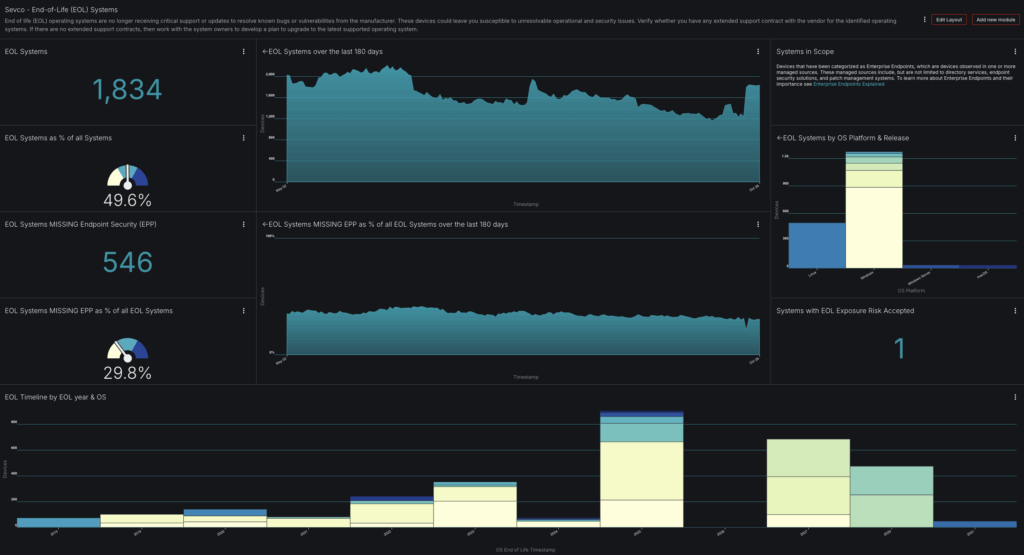The height and width of the screenshot is (555, 1024).
Task: Click the 1,834 EOL Systems count
Action: click(x=127, y=90)
